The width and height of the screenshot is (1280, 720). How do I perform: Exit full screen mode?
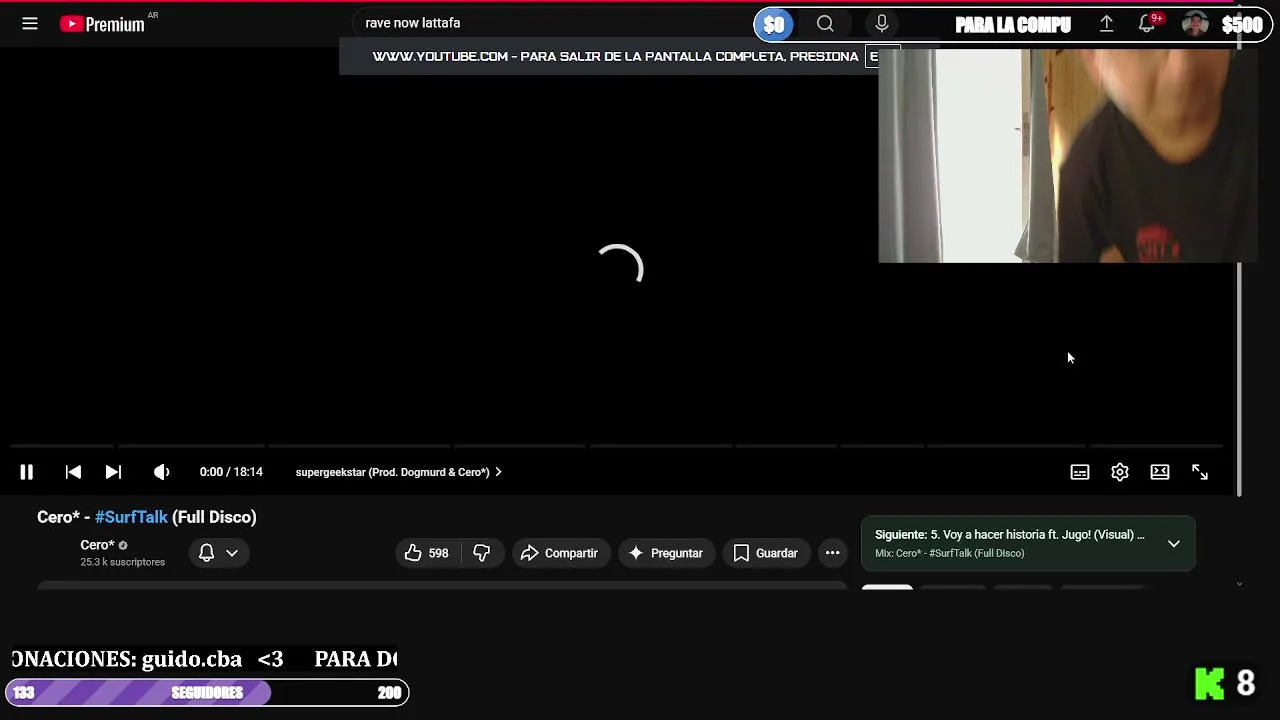coord(1200,472)
